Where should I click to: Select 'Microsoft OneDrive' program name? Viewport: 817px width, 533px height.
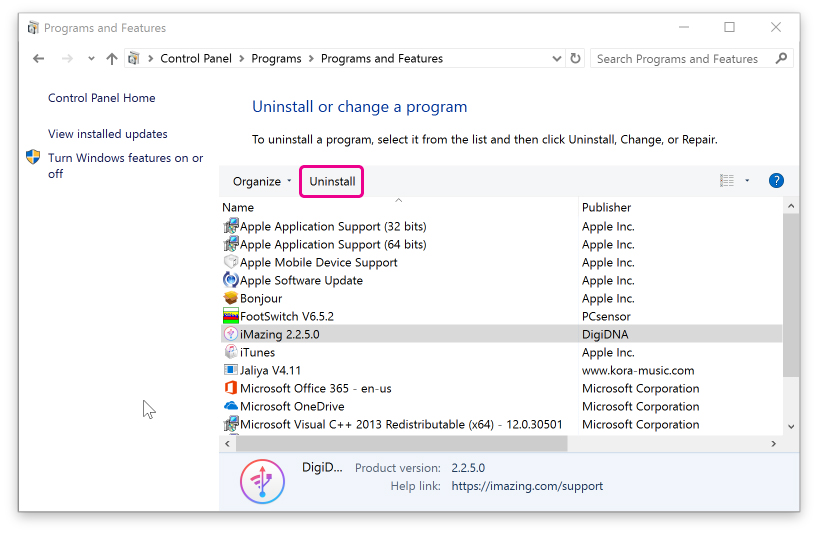click(292, 406)
